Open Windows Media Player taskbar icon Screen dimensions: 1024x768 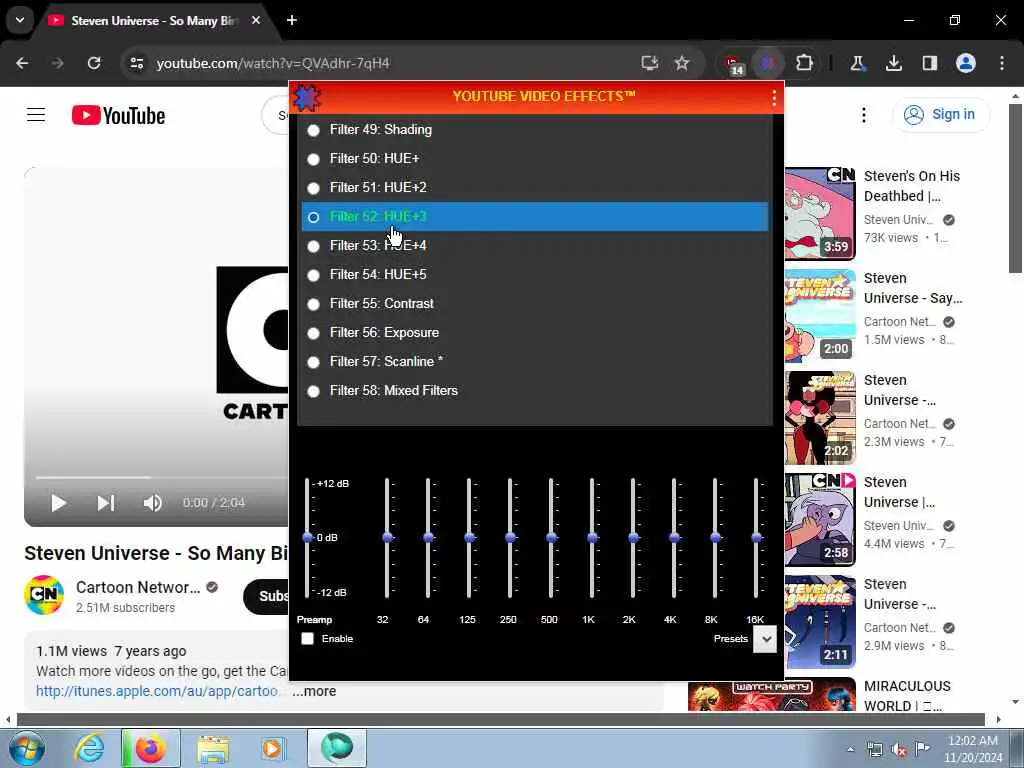[x=274, y=748]
